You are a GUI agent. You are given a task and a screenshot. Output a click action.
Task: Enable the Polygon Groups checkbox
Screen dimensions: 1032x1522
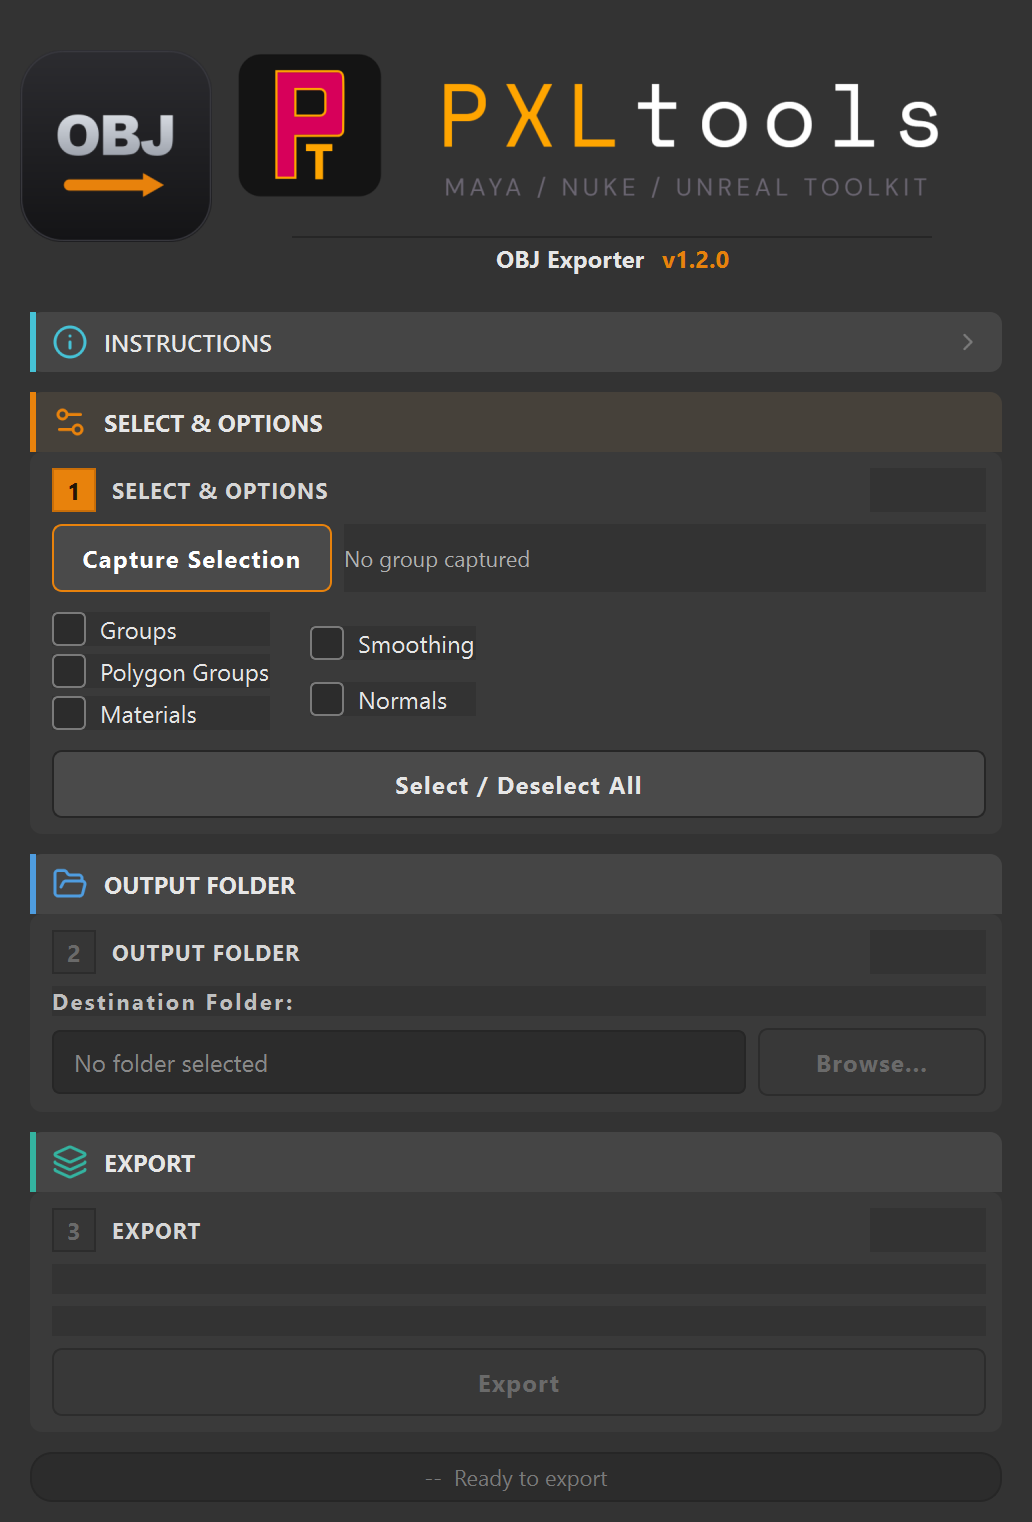pos(69,671)
